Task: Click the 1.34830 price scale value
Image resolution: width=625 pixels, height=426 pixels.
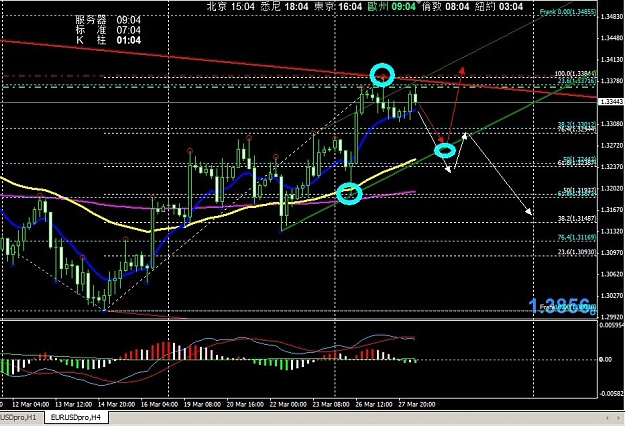Action: pyautogui.click(x=612, y=17)
